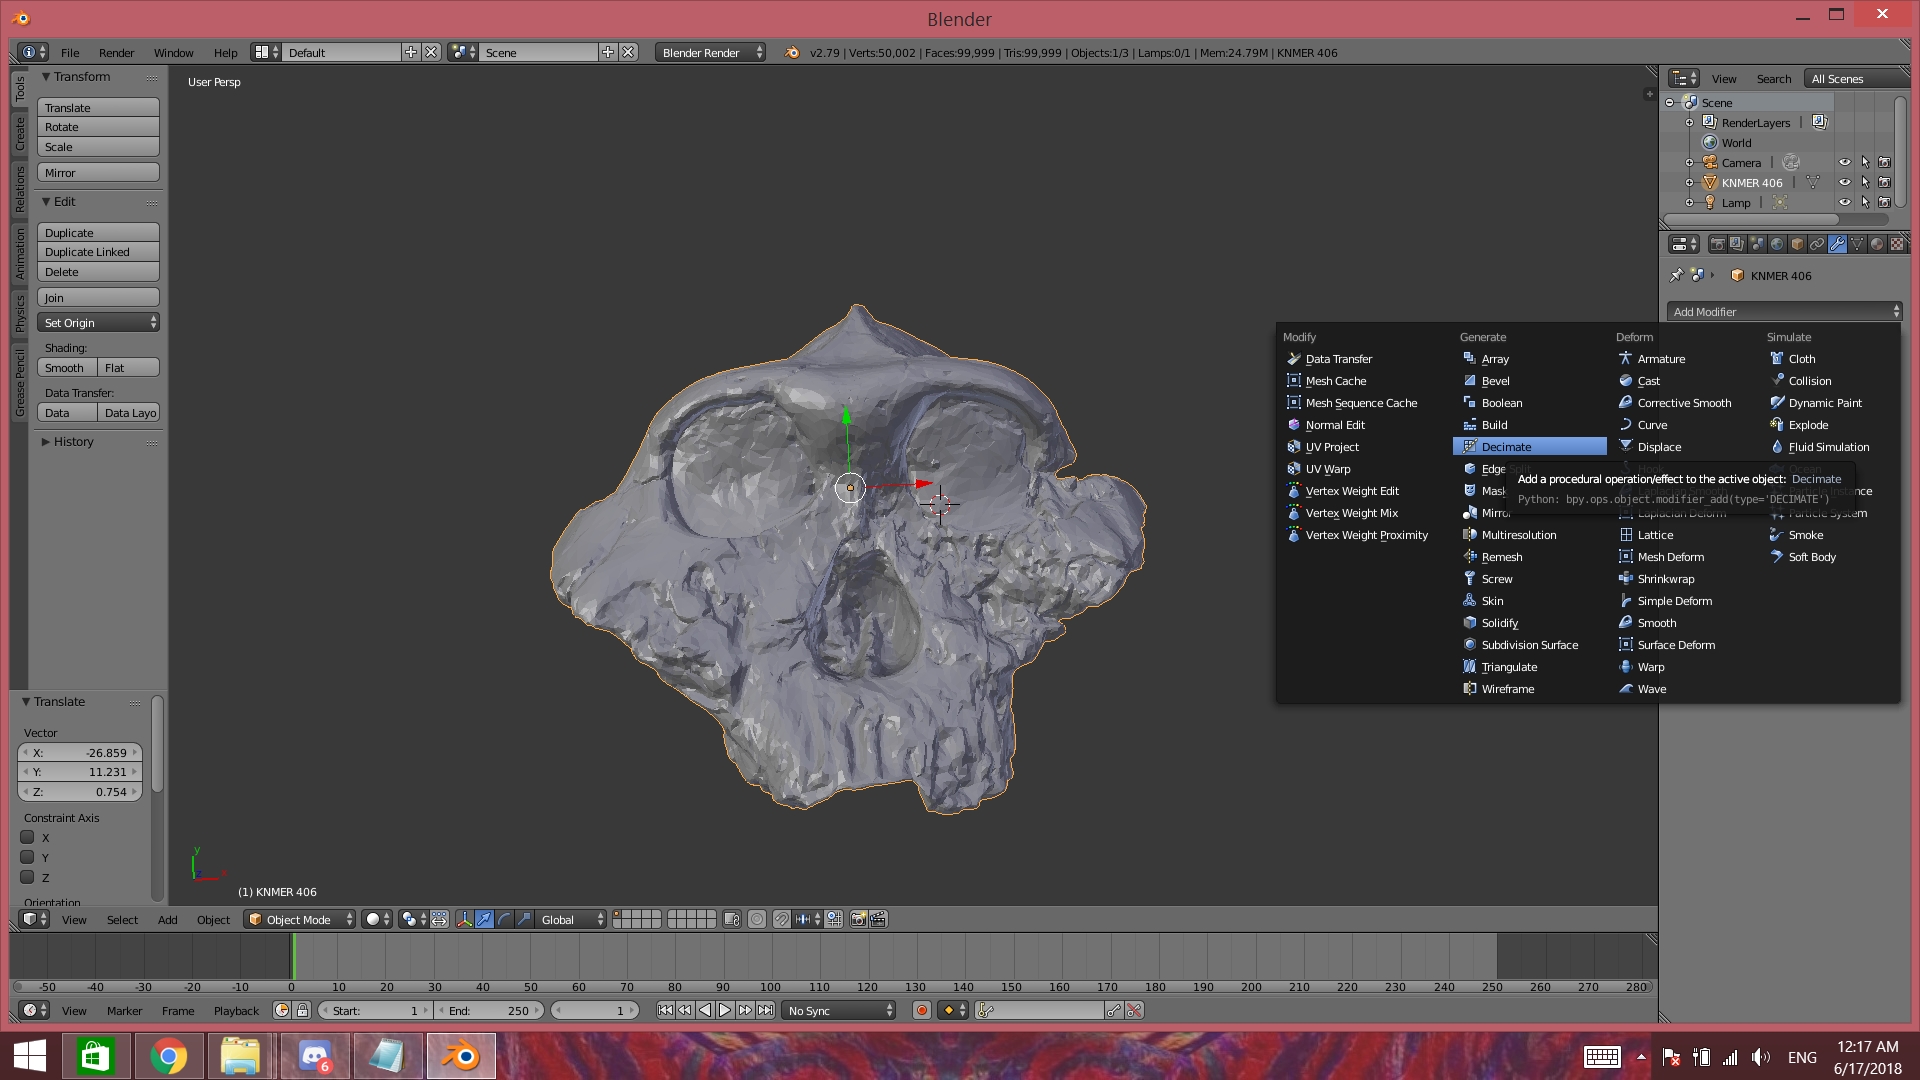Open the Render properties tab (camera icon)
This screenshot has width=1920, height=1080.
coord(1717,245)
